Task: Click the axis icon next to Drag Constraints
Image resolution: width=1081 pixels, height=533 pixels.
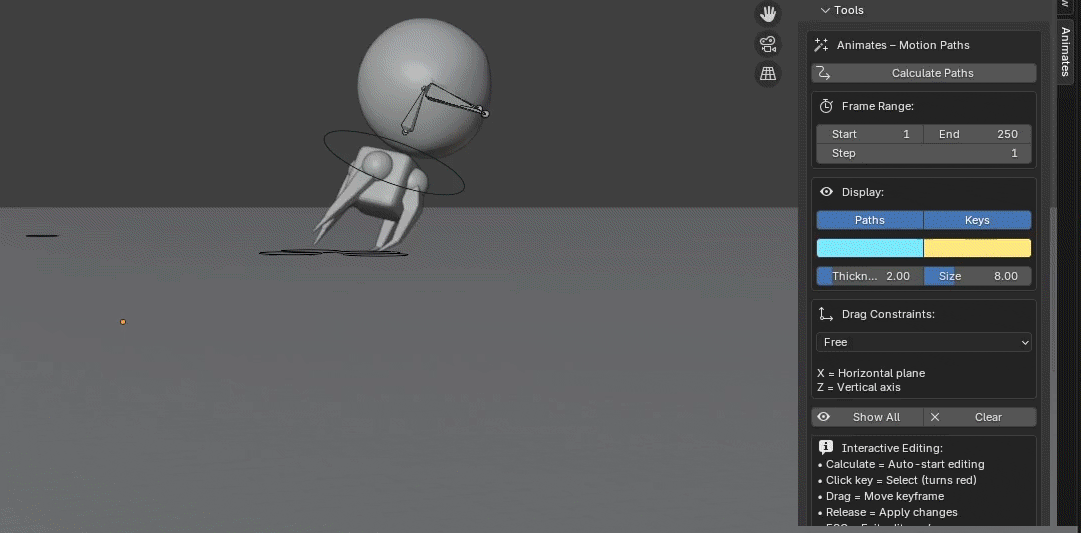Action: tap(826, 314)
